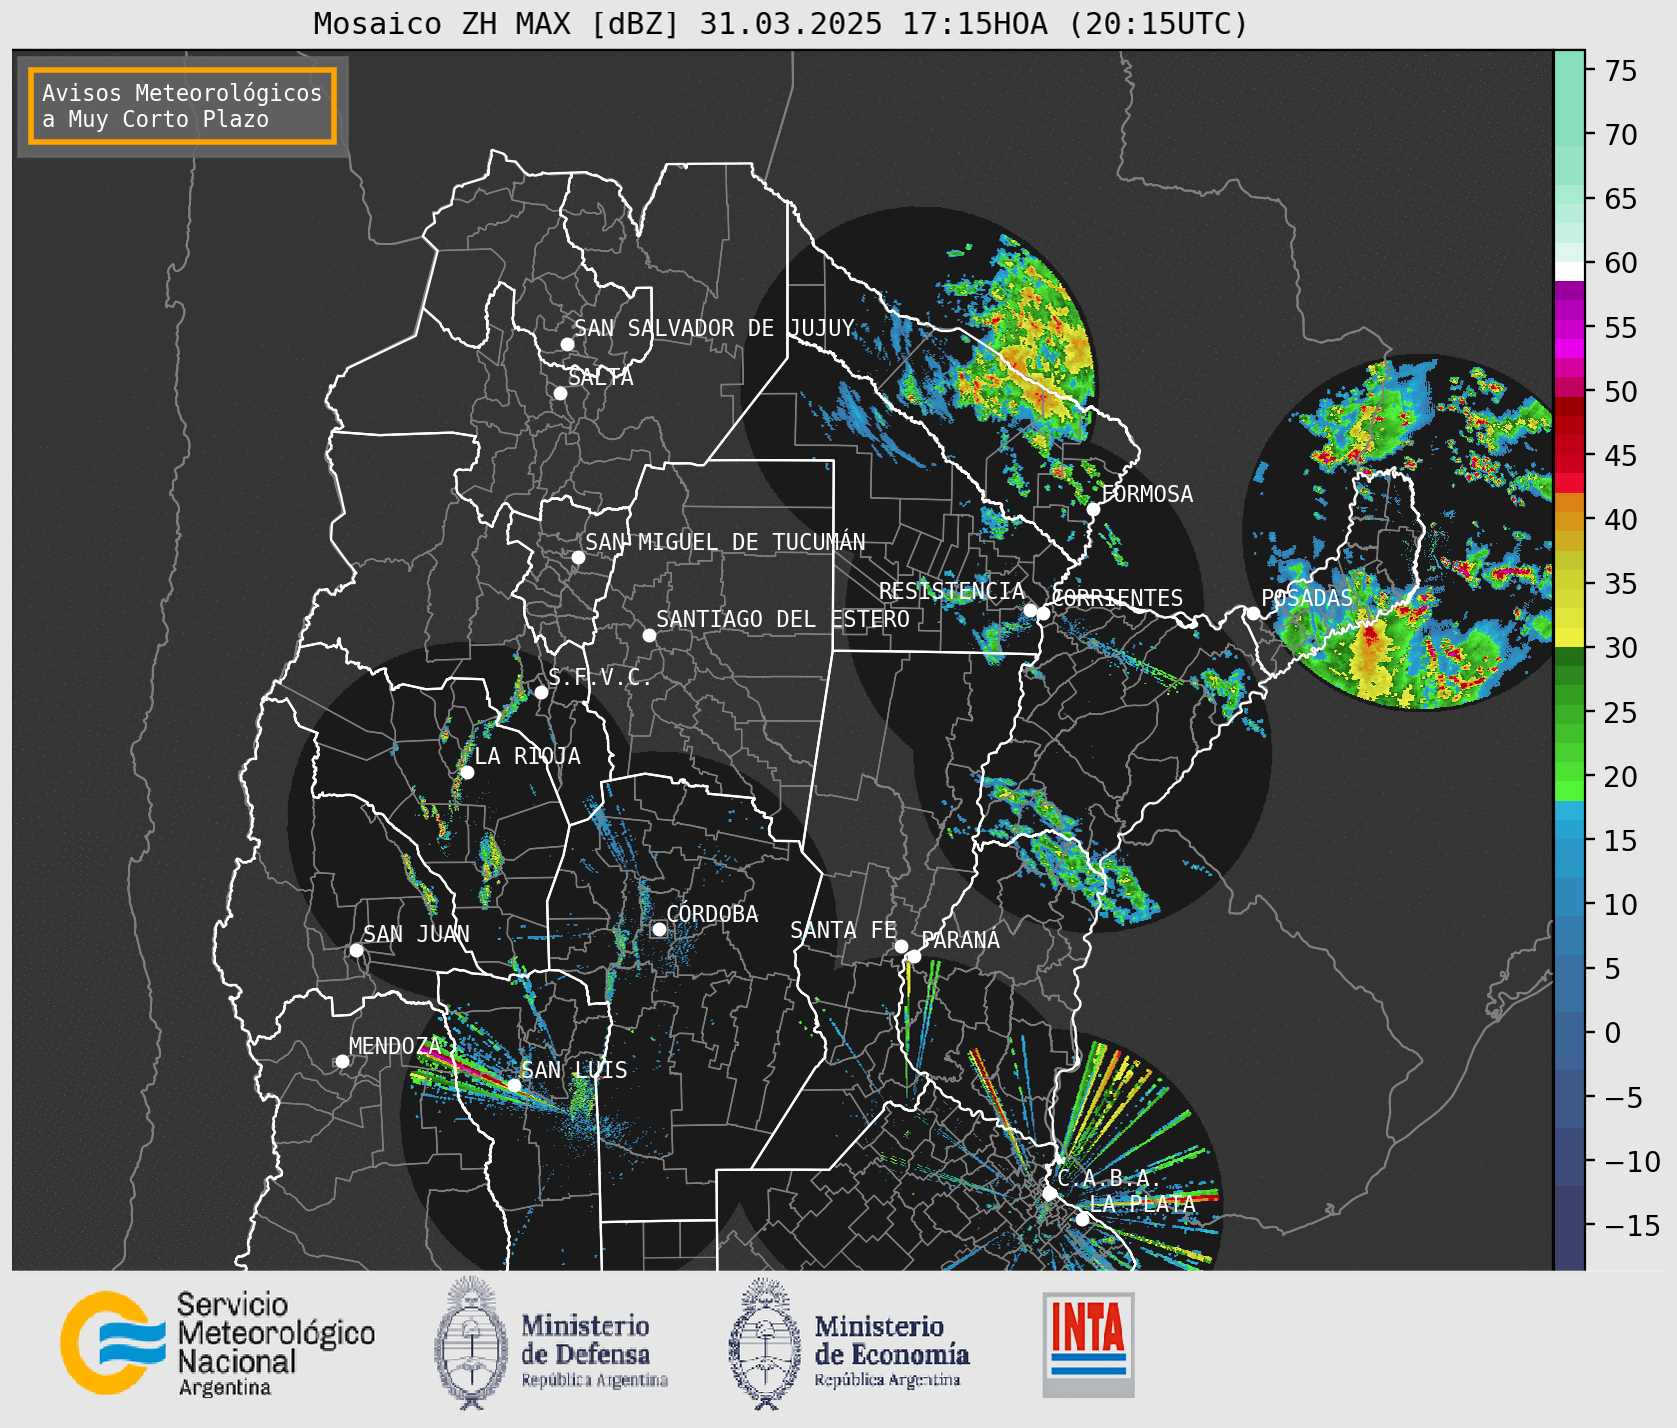Image resolution: width=1677 pixels, height=1428 pixels.
Task: Click the 60 dBZ scale label
Action: tap(1621, 263)
